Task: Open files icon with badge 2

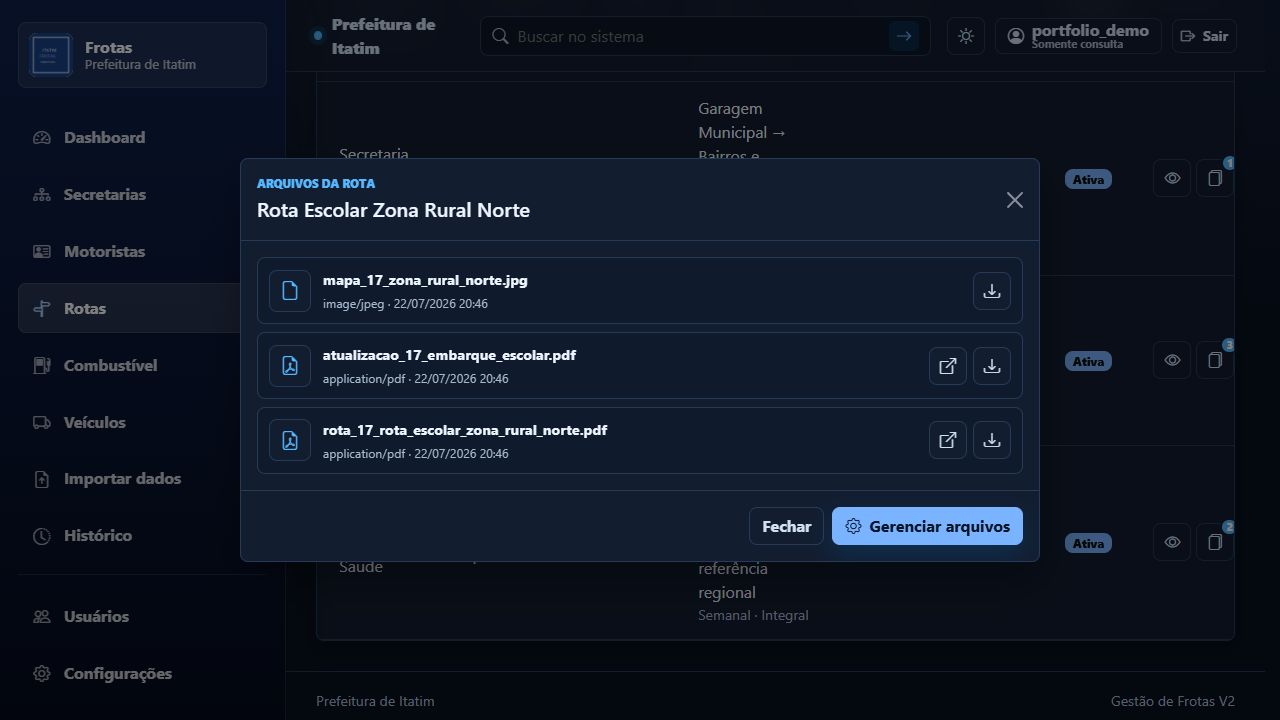Action: coord(1215,543)
